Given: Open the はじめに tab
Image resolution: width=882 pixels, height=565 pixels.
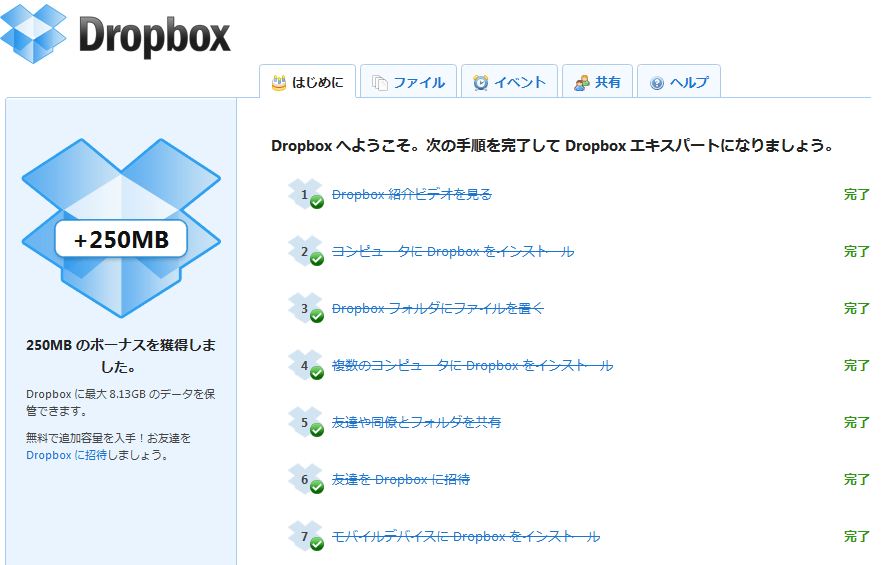Looking at the screenshot, I should point(308,82).
